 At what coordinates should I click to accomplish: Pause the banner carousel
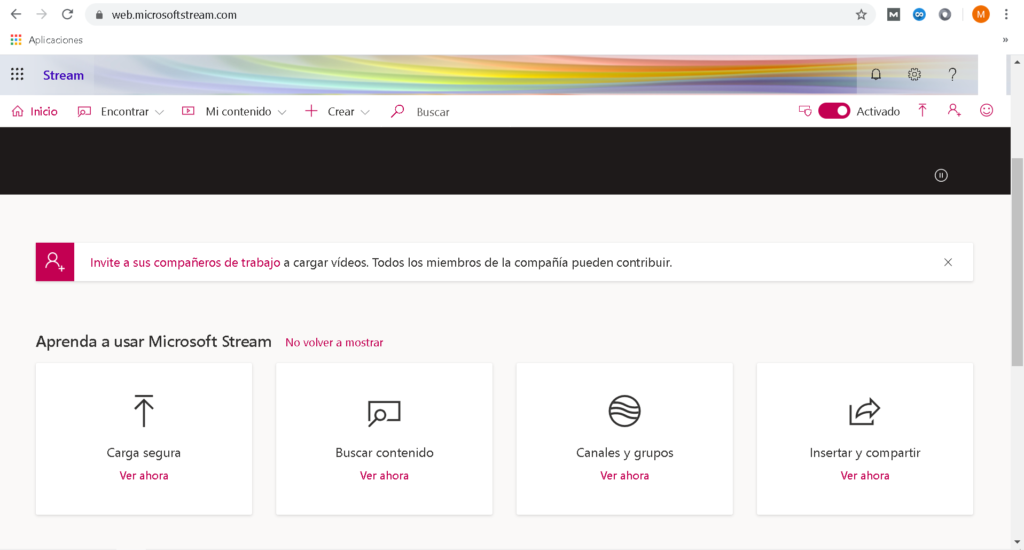[x=941, y=175]
